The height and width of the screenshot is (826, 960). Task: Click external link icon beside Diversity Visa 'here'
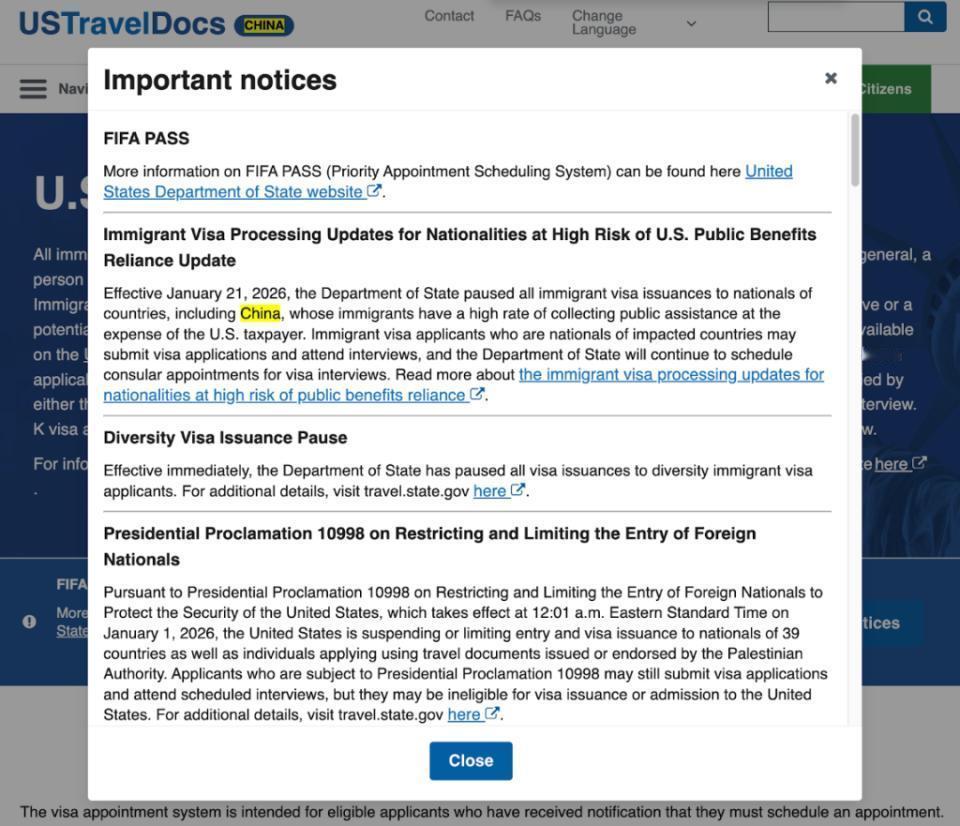click(x=517, y=490)
